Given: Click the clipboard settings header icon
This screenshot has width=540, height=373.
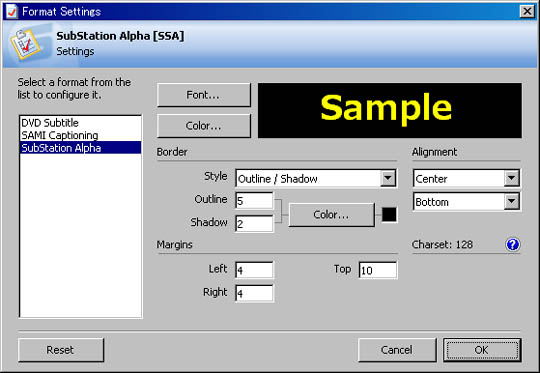Looking at the screenshot, I should 24,44.
